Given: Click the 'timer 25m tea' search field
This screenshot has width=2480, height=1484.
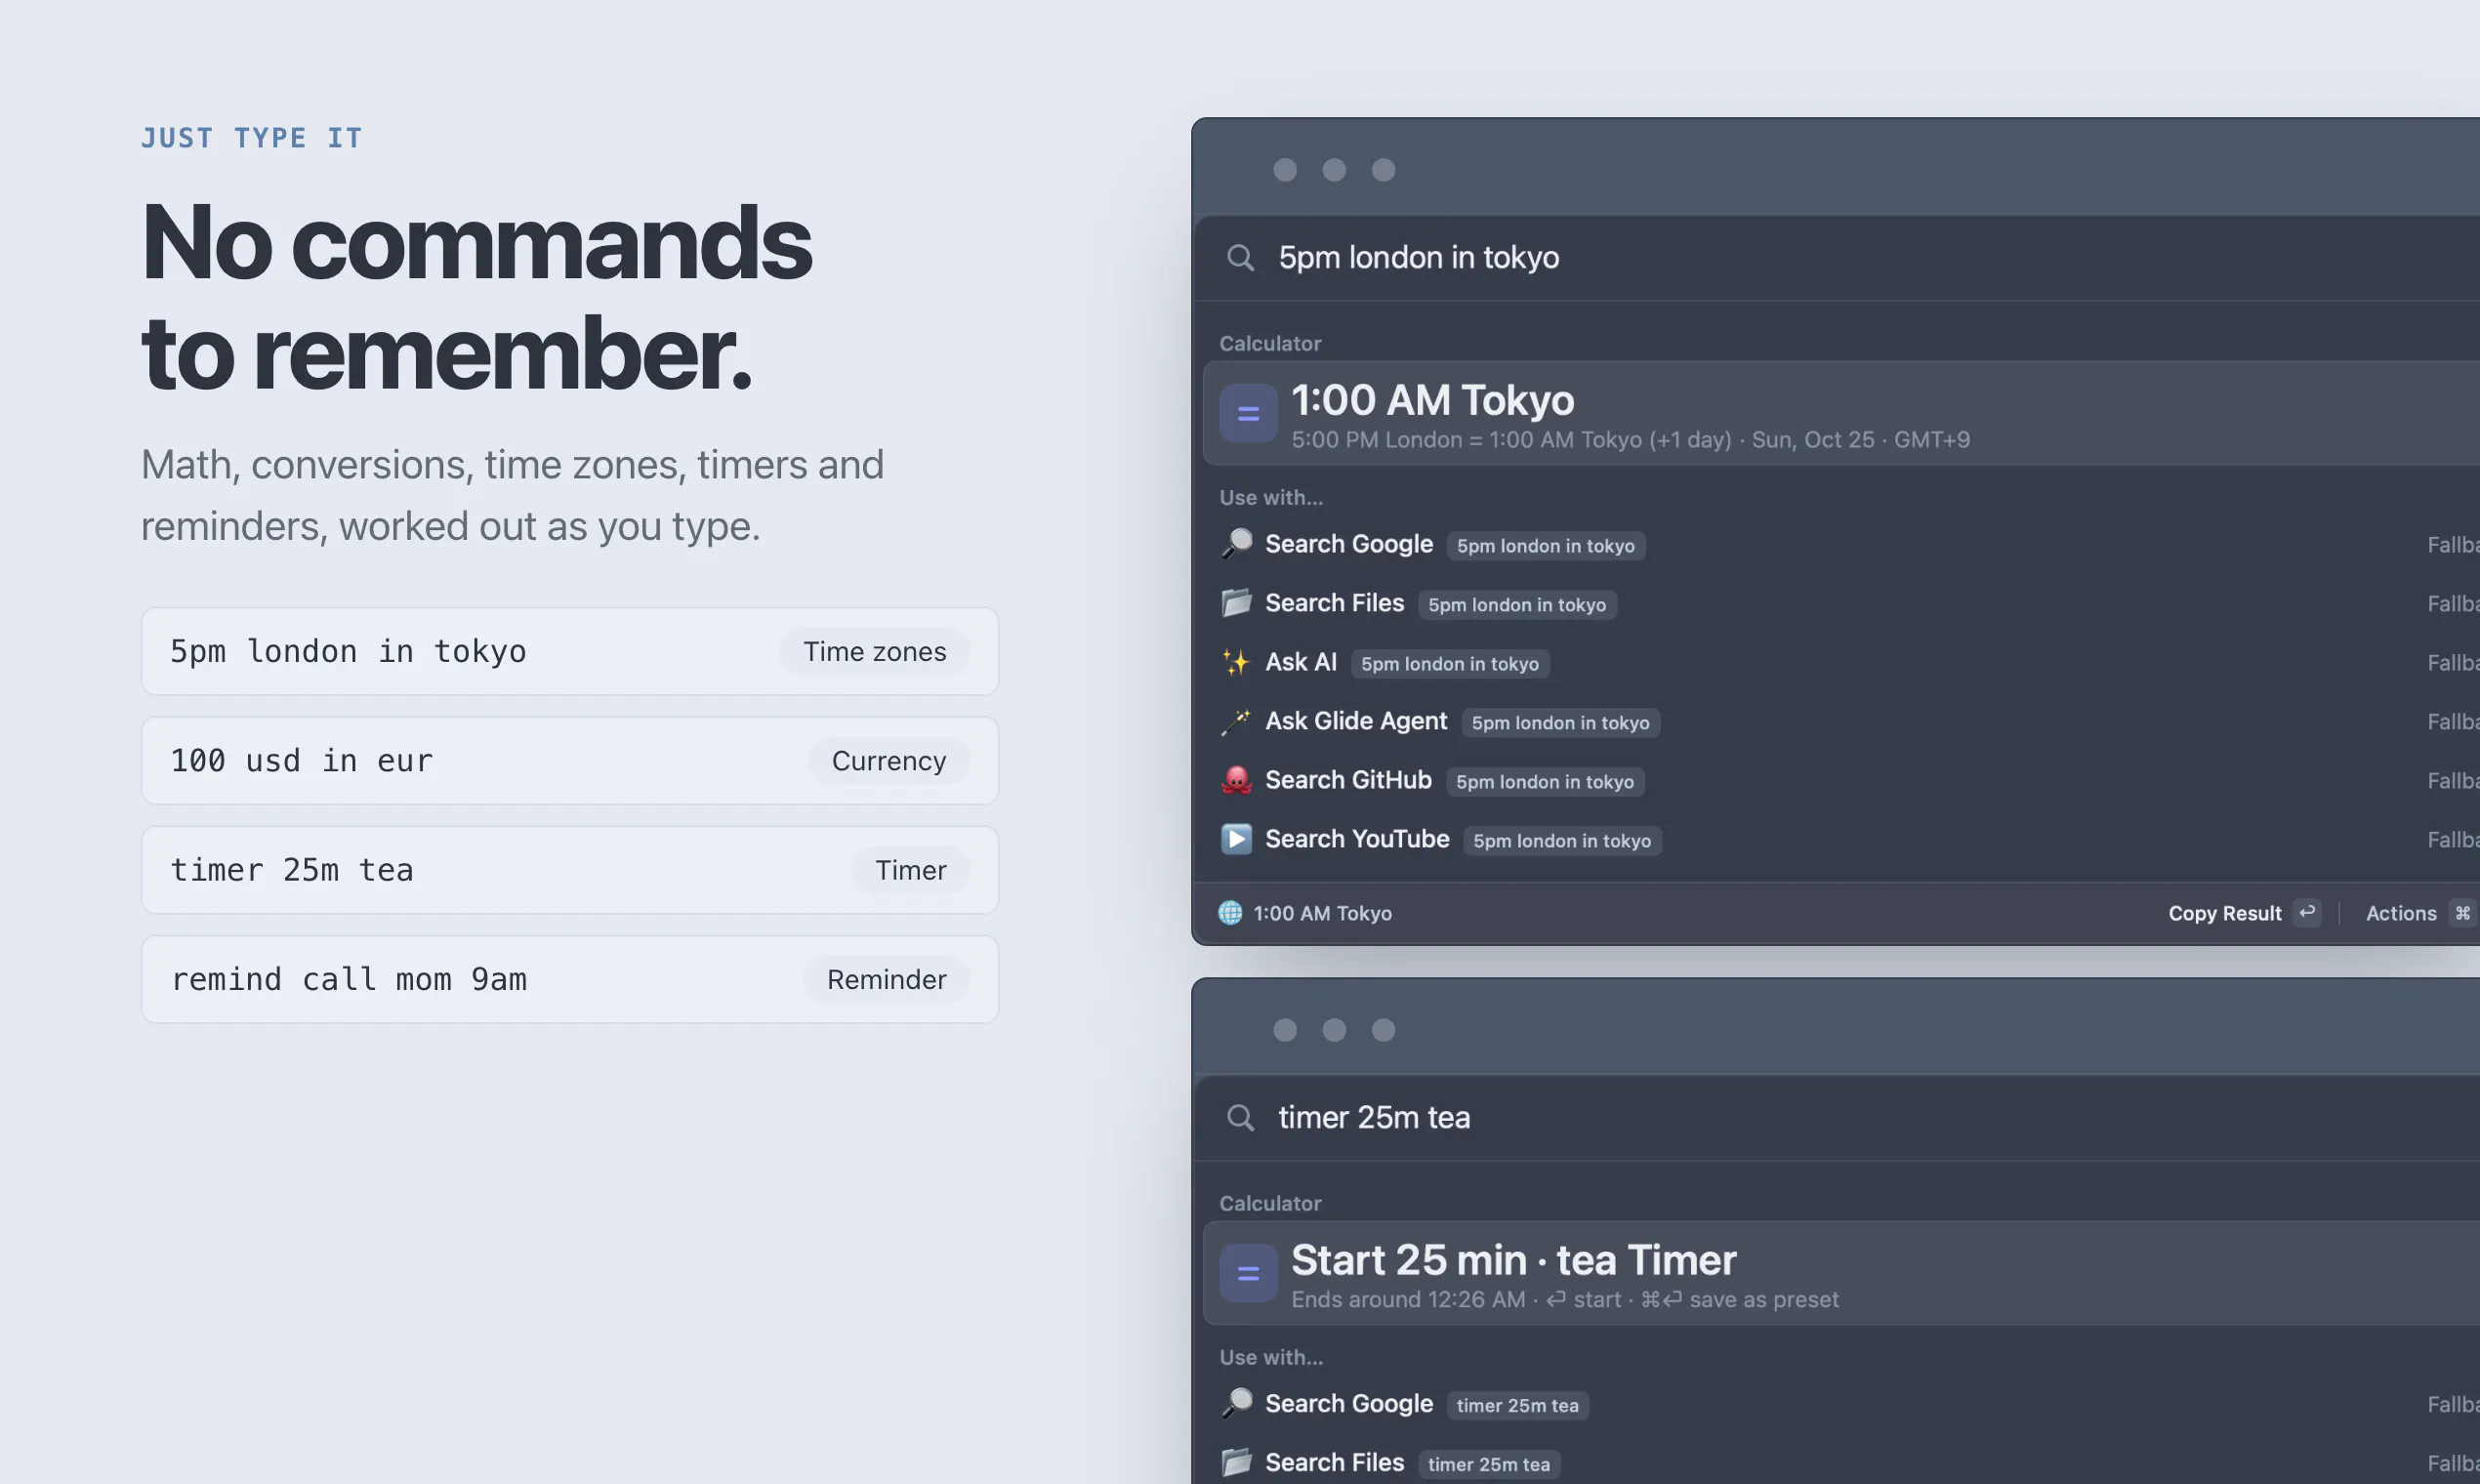Looking at the screenshot, I should tap(1836, 1118).
